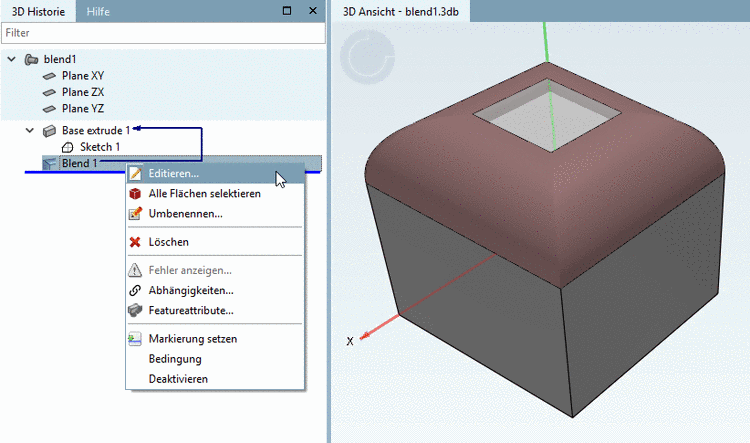Select Plane XY in the history tree
Image resolution: width=750 pixels, height=443 pixels.
83,76
